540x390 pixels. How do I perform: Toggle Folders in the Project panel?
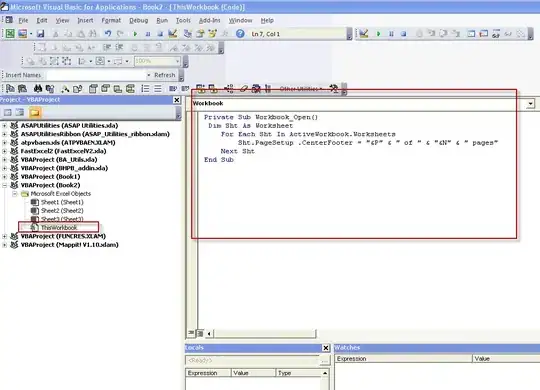pyautogui.click(x=35, y=112)
